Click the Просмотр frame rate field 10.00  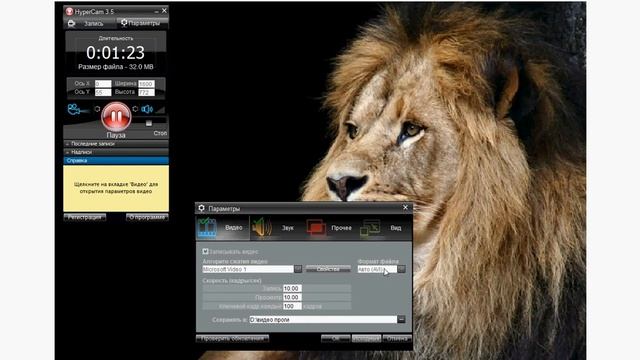292,298
